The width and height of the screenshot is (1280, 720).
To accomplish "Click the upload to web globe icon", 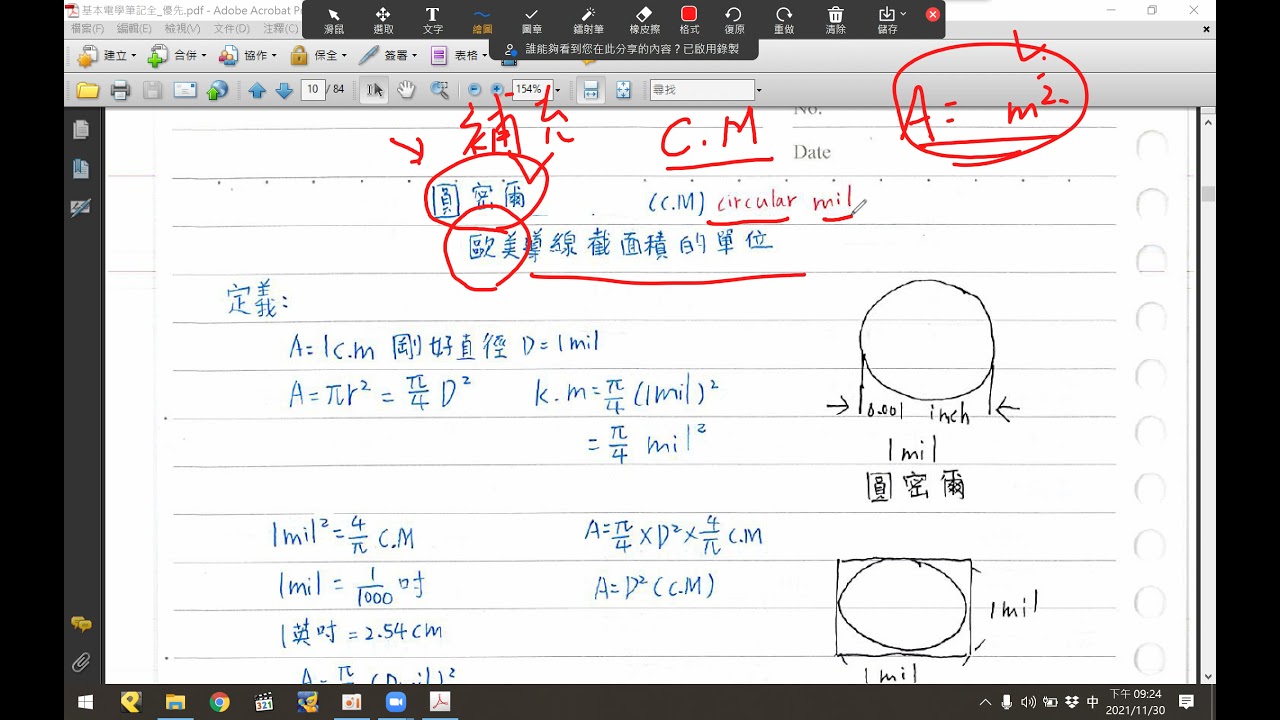I will pyautogui.click(x=217, y=90).
